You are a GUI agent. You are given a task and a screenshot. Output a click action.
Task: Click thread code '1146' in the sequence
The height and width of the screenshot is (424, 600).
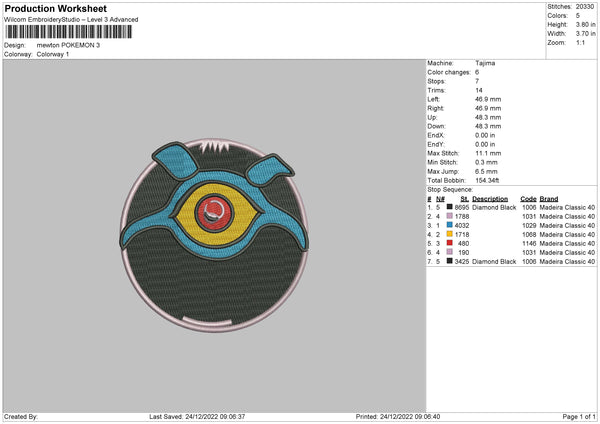(x=529, y=243)
